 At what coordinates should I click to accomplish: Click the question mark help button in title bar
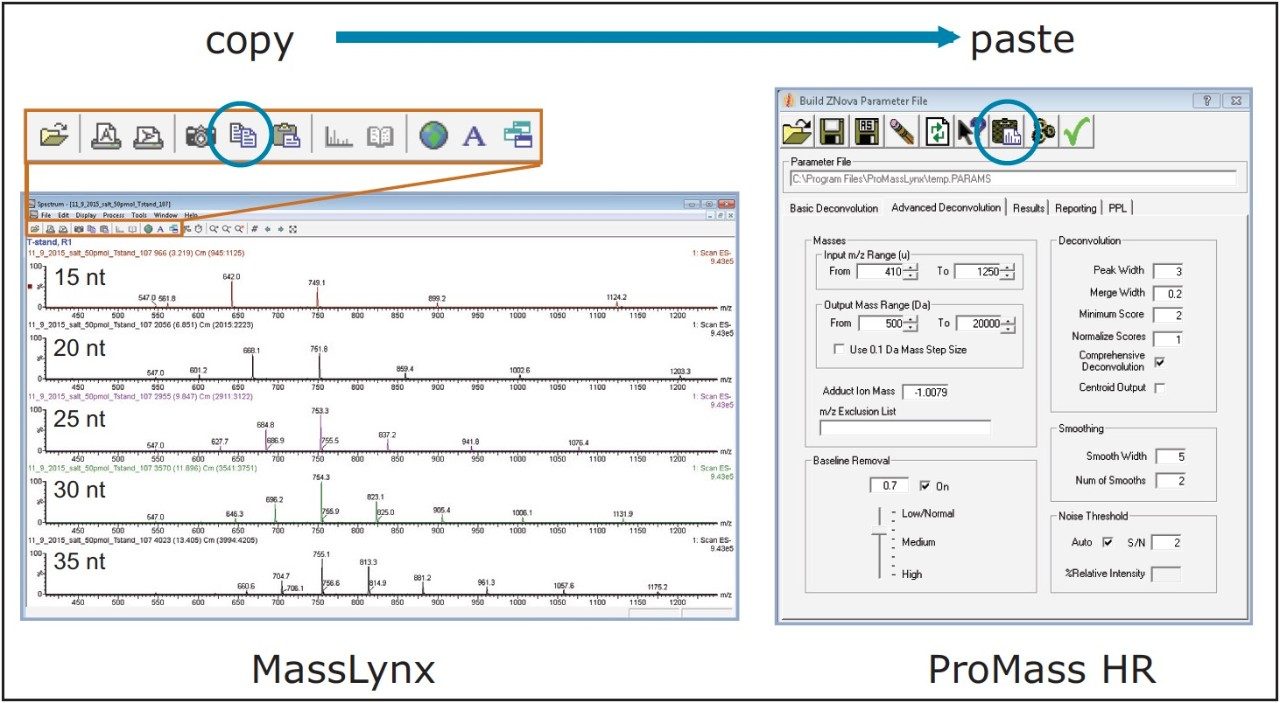pos(1207,101)
